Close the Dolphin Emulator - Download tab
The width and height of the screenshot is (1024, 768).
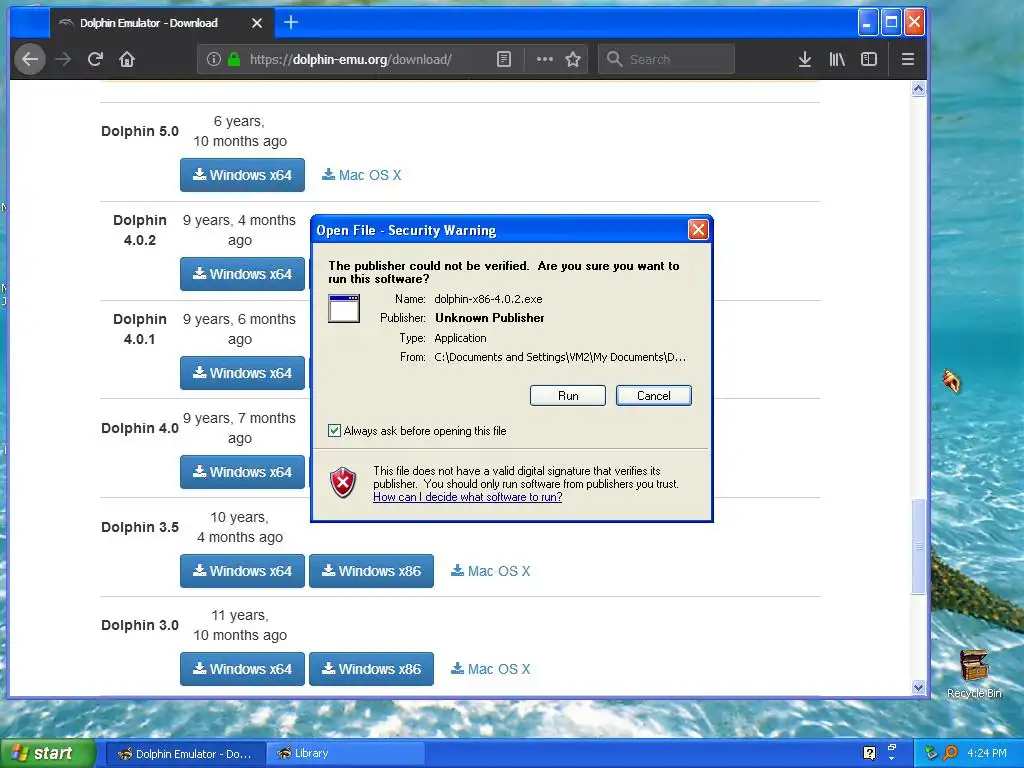pyautogui.click(x=257, y=23)
